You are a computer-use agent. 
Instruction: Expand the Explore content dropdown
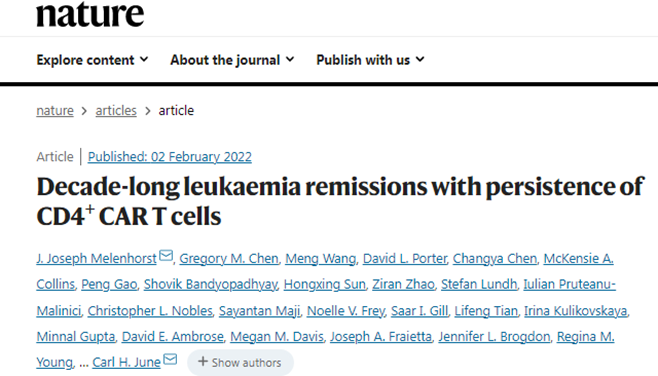pyautogui.click(x=92, y=60)
